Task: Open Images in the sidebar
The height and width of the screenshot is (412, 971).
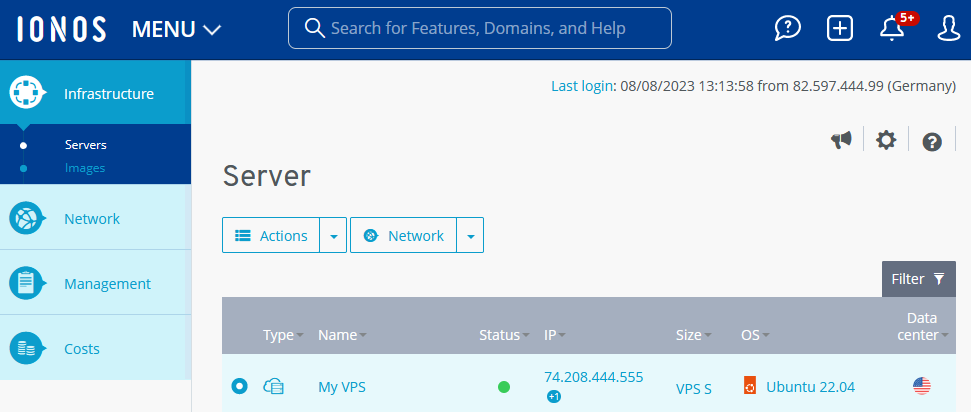Action: (x=85, y=168)
